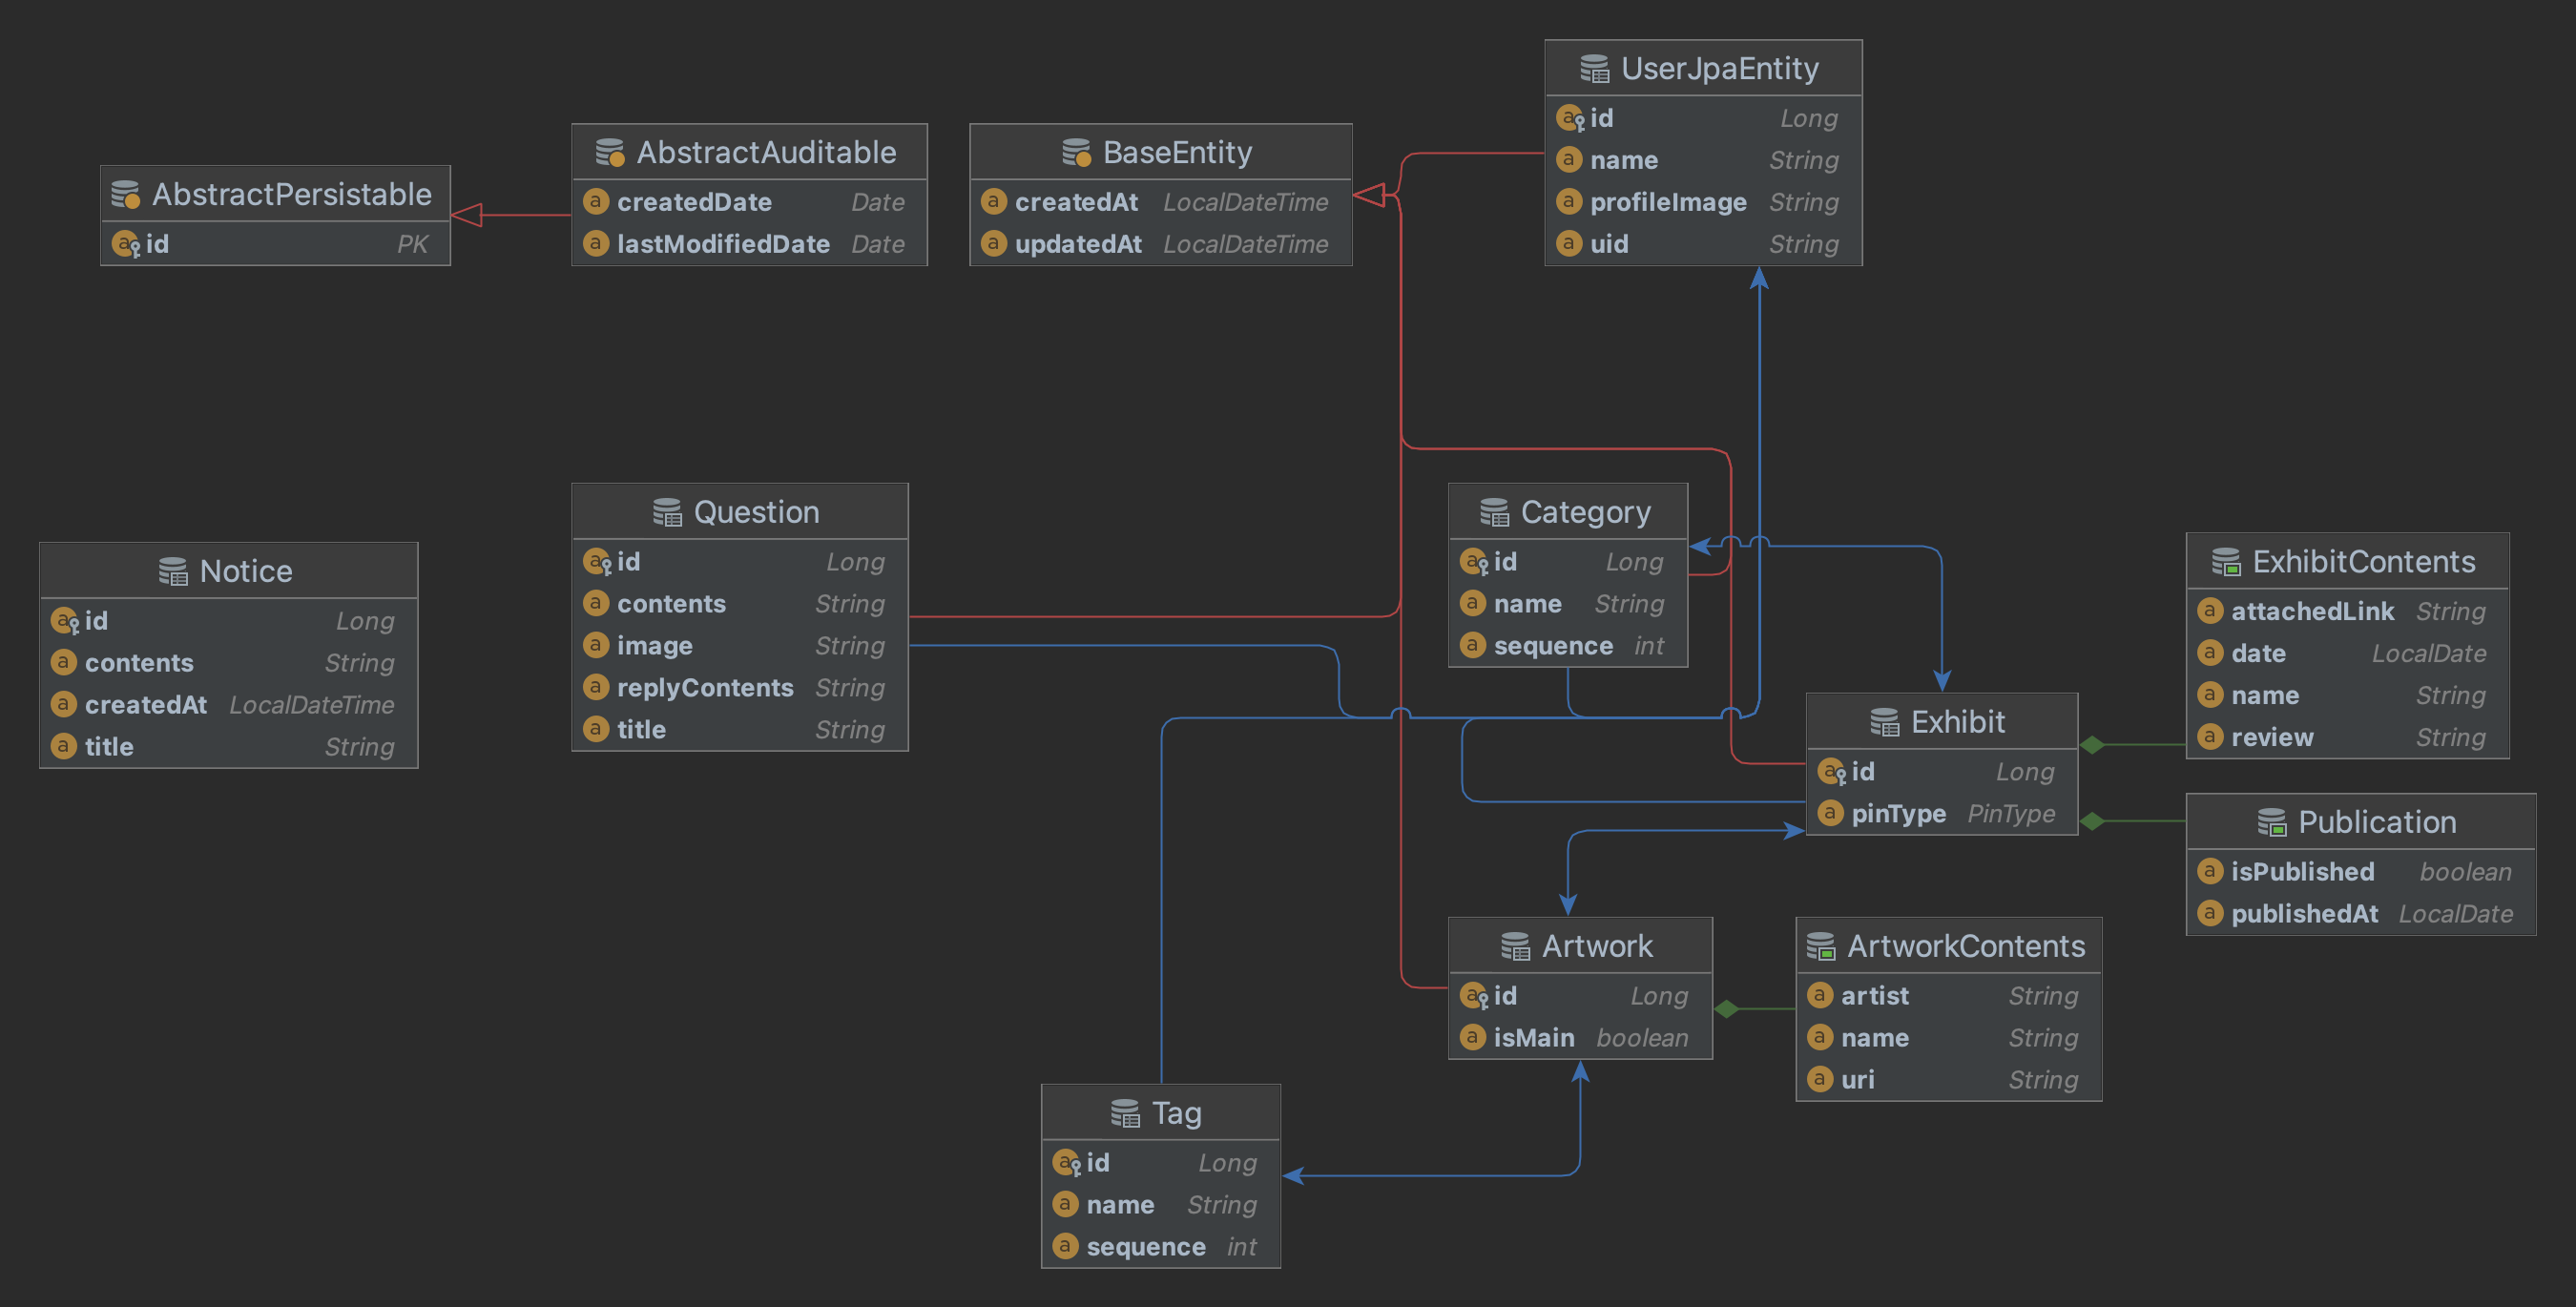Click the replyContents field in Question

704,688
